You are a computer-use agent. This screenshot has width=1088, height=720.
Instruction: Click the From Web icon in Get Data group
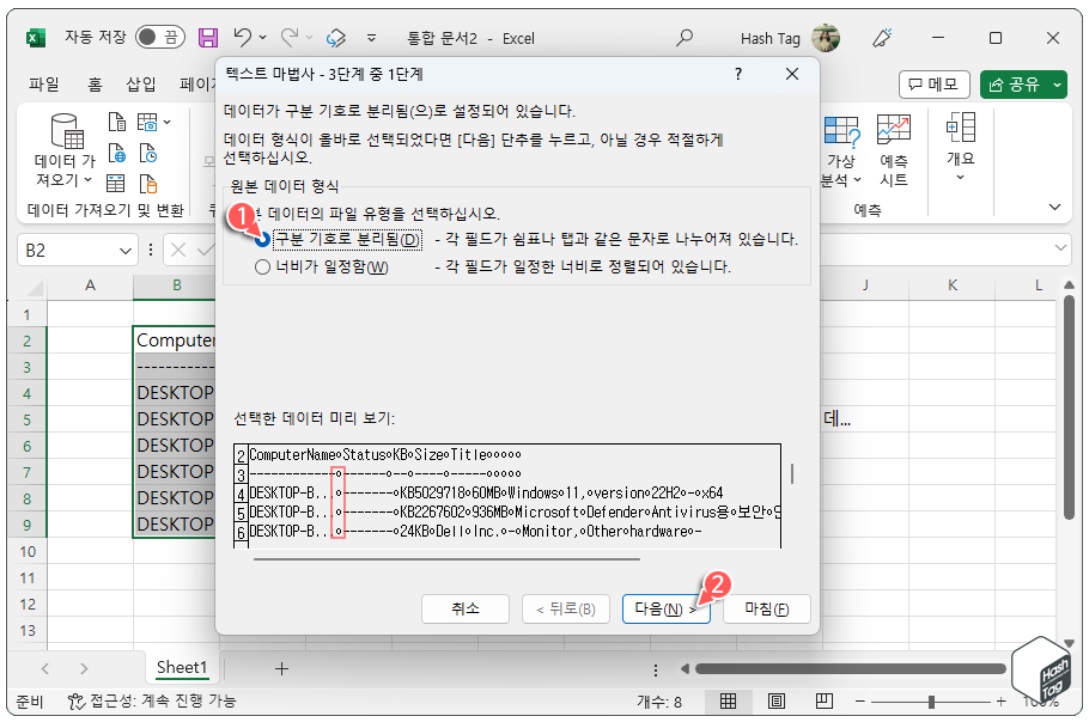[x=117, y=153]
